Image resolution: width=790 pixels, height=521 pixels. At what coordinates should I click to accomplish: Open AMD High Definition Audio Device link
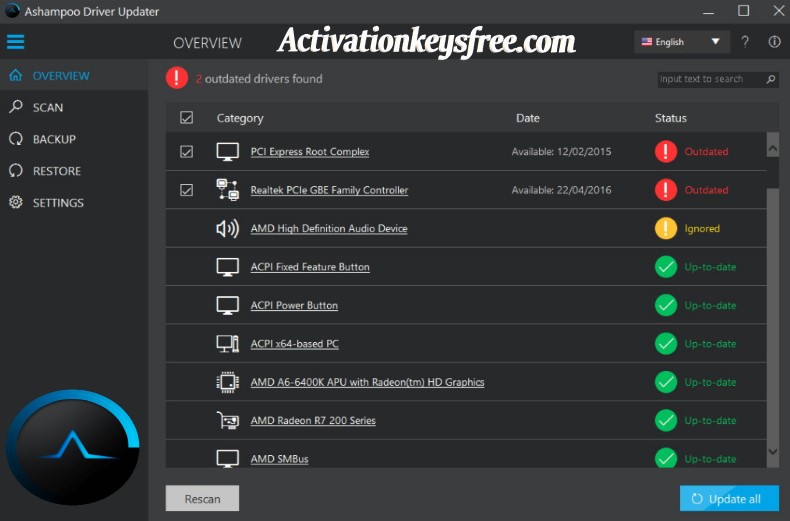pos(329,228)
